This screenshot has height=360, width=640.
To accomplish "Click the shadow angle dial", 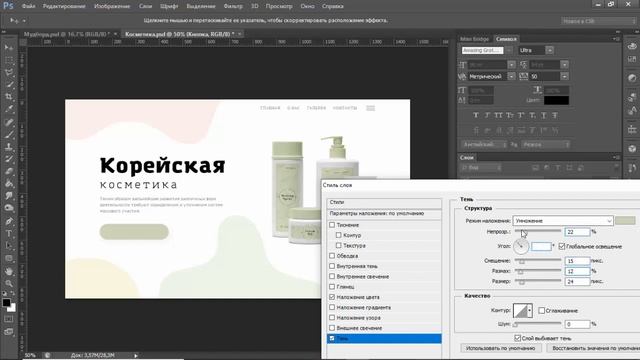I will (x=521, y=246).
